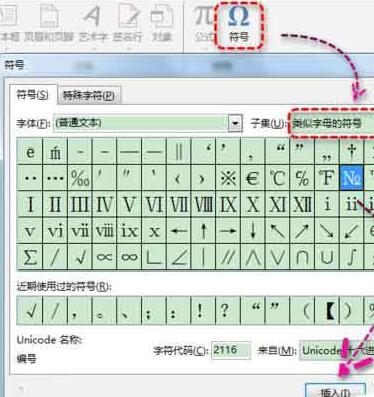Select Roman numeral Ⅷ in the grid

(203, 204)
